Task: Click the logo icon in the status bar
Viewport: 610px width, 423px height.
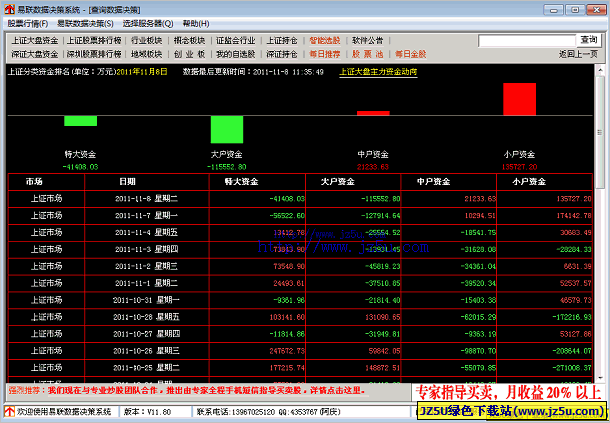Action: point(9,411)
